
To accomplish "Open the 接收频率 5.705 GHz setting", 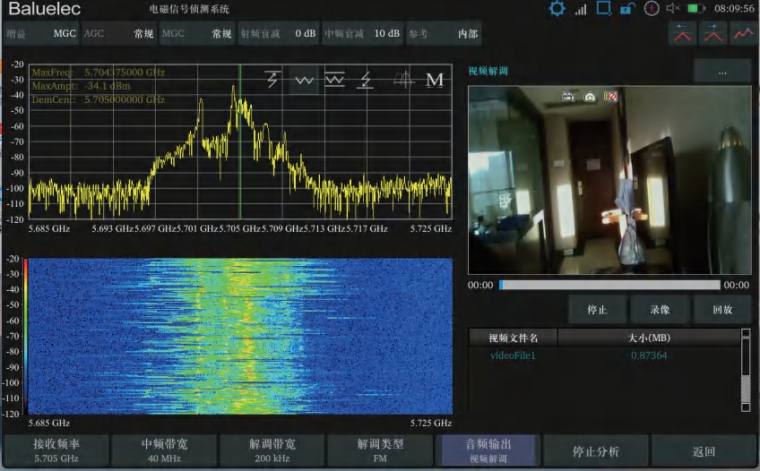I will [54, 451].
